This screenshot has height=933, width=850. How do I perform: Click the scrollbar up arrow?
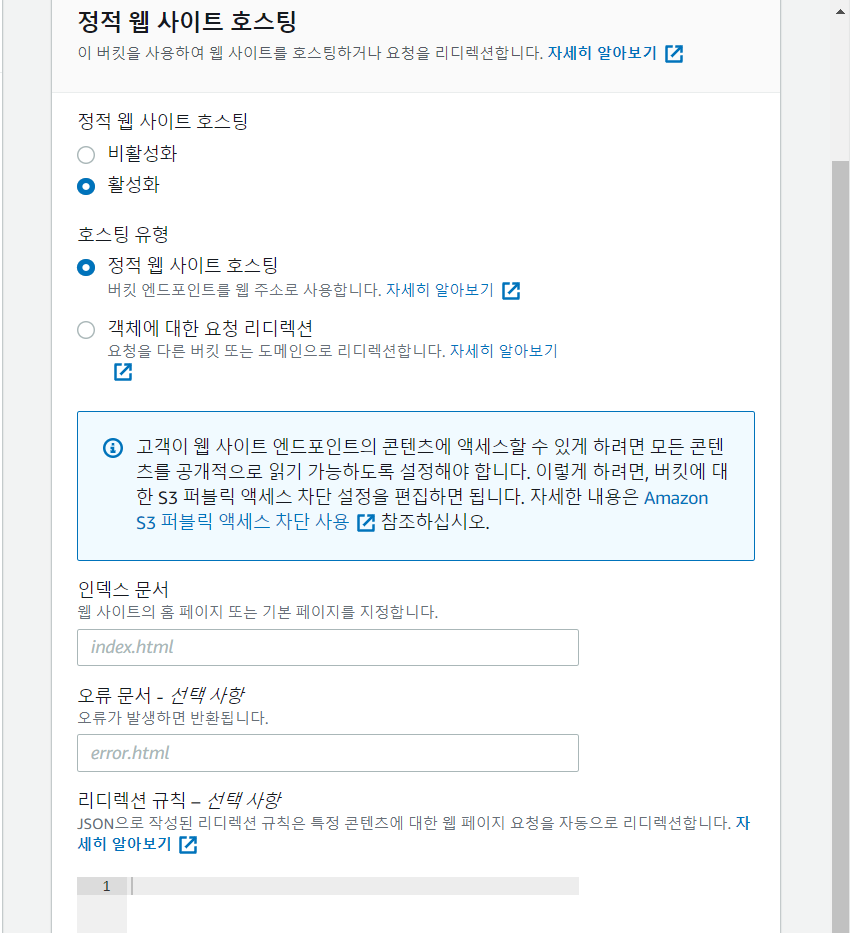pos(840,11)
